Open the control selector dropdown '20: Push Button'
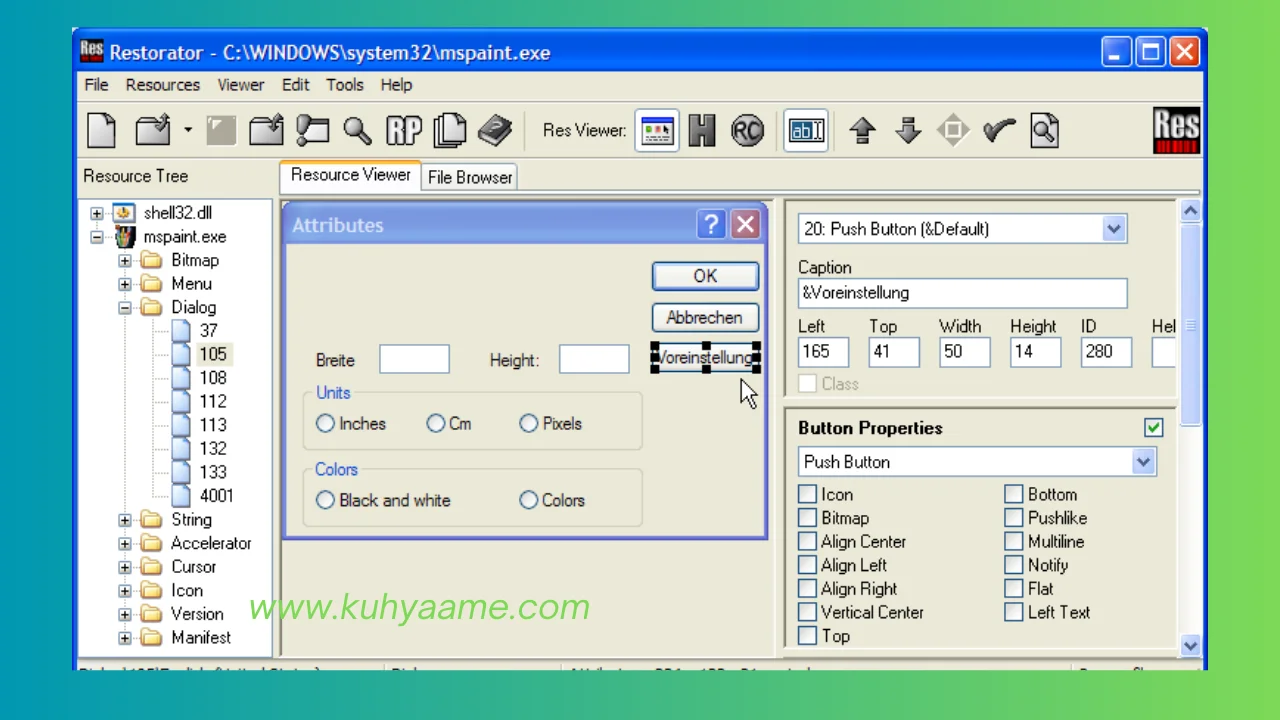1280x720 pixels. 1114,229
